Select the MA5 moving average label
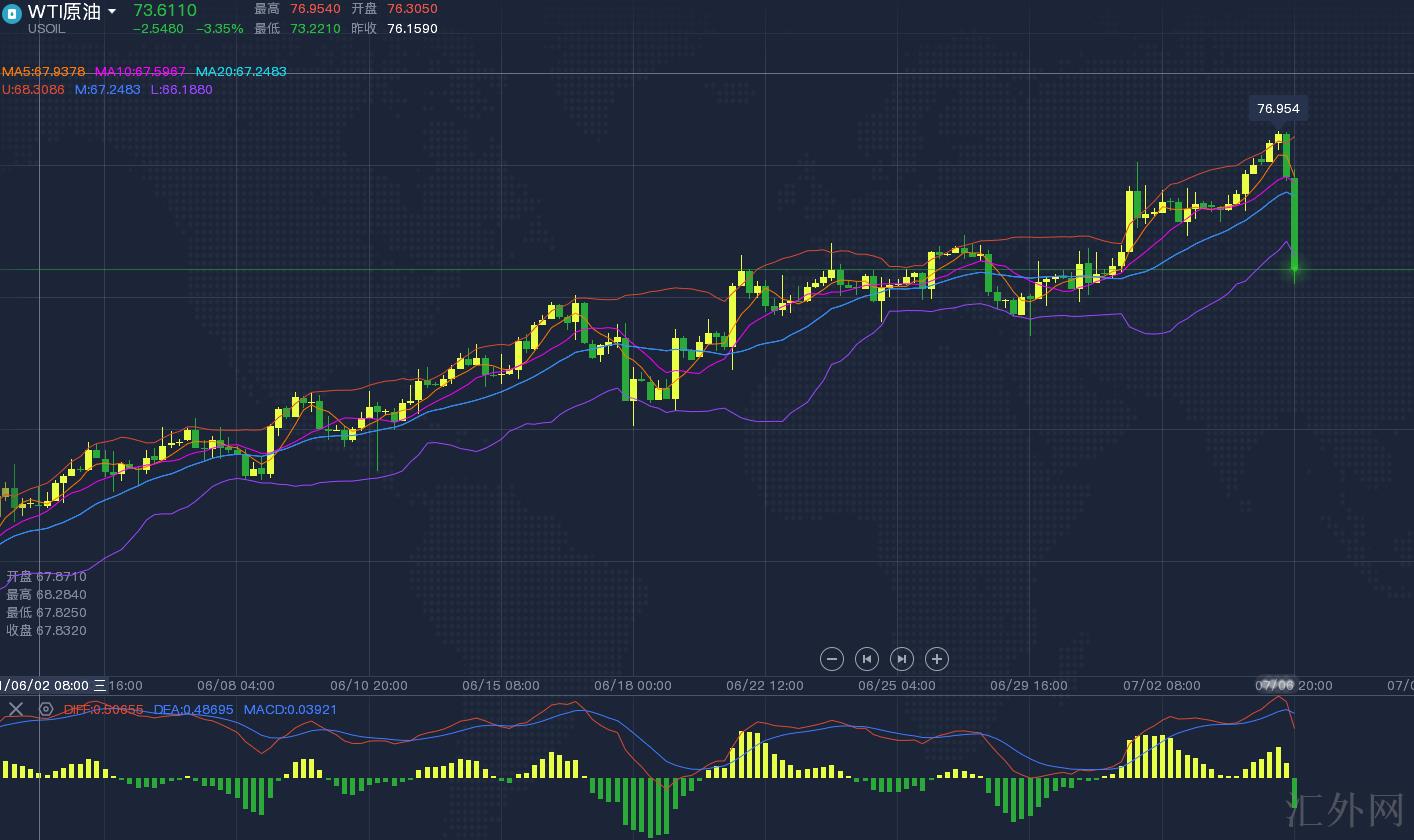The image size is (1414, 840). 43,72
